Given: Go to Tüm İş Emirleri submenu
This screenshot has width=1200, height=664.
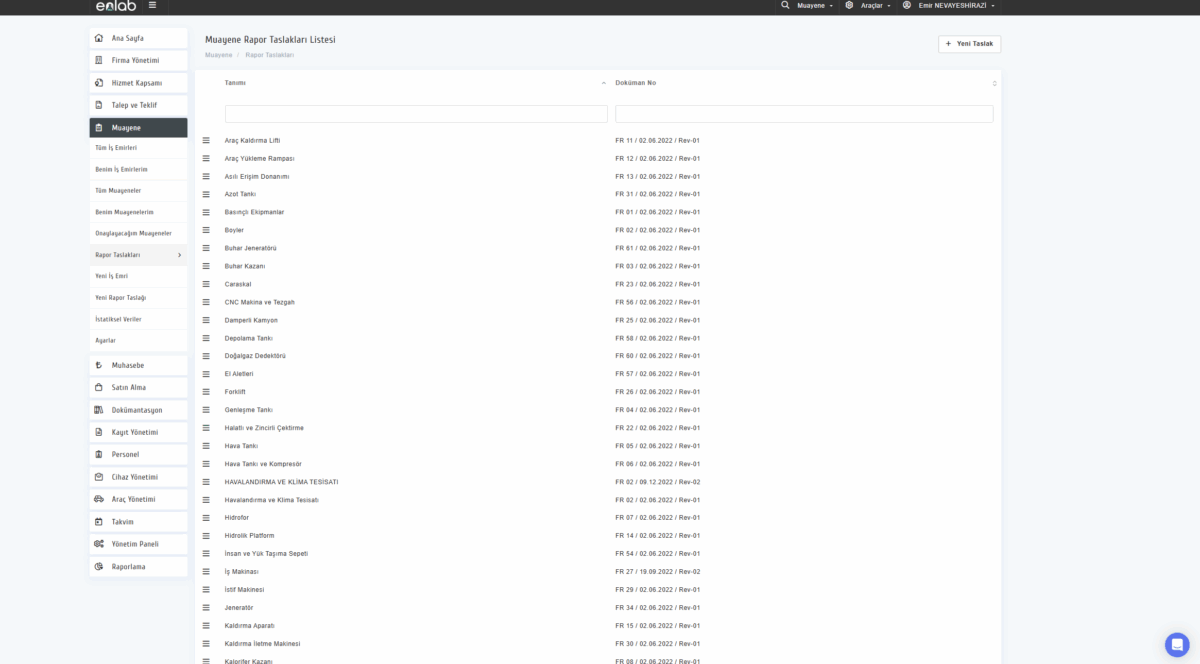Looking at the screenshot, I should 116,148.
